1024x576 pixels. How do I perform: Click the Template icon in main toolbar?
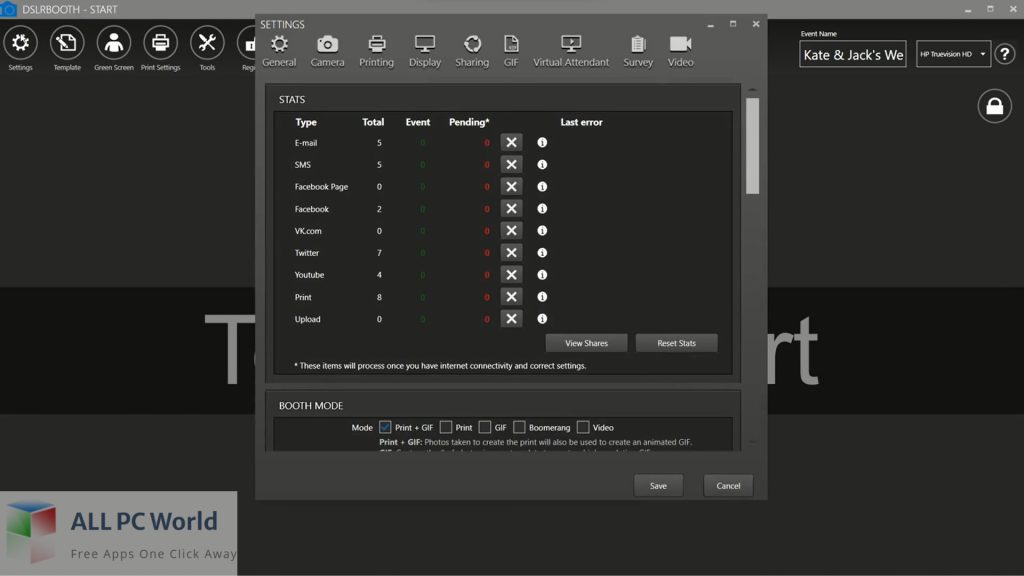click(x=67, y=48)
